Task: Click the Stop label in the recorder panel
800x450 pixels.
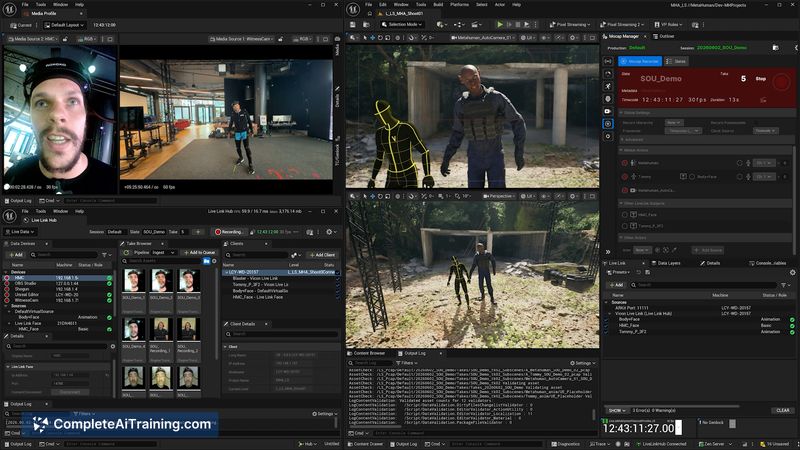Action: 761,79
